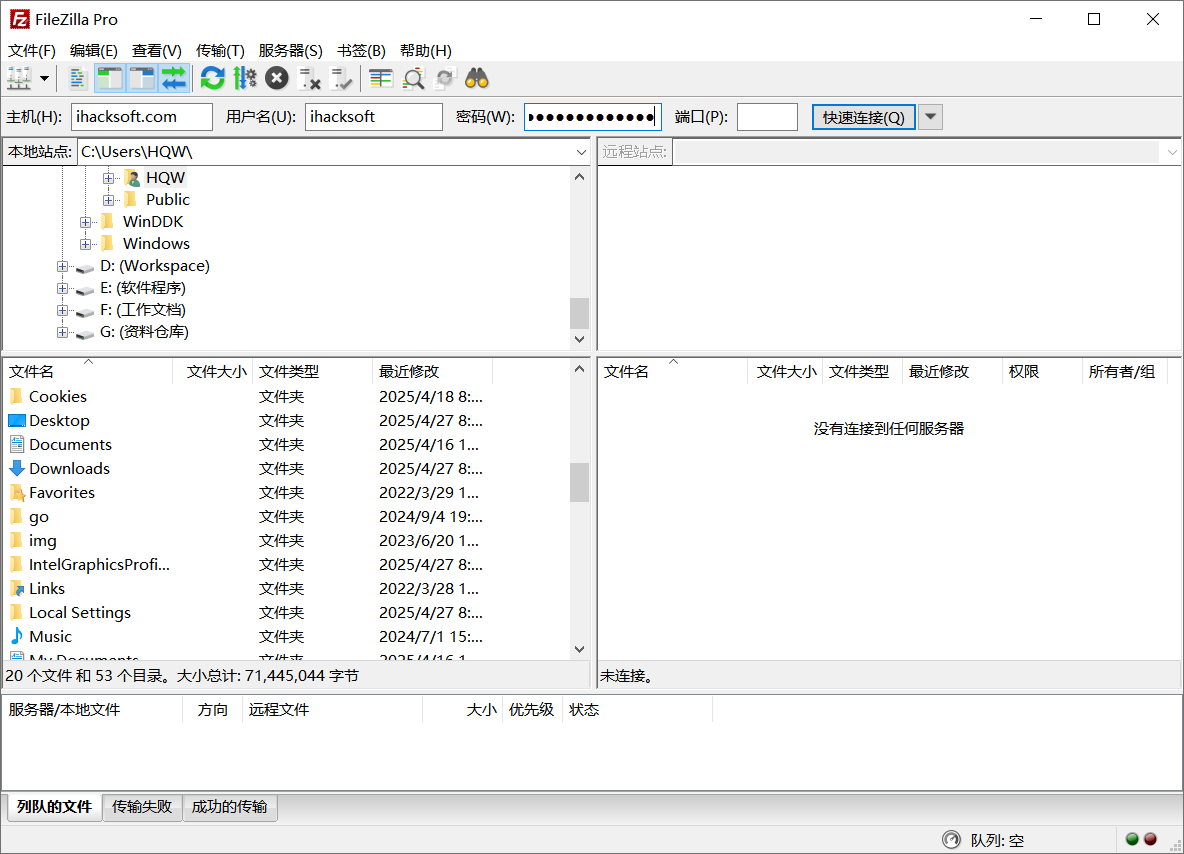Open the Site Manager dropdown arrow
Image resolution: width=1184 pixels, height=854 pixels.
coord(45,79)
